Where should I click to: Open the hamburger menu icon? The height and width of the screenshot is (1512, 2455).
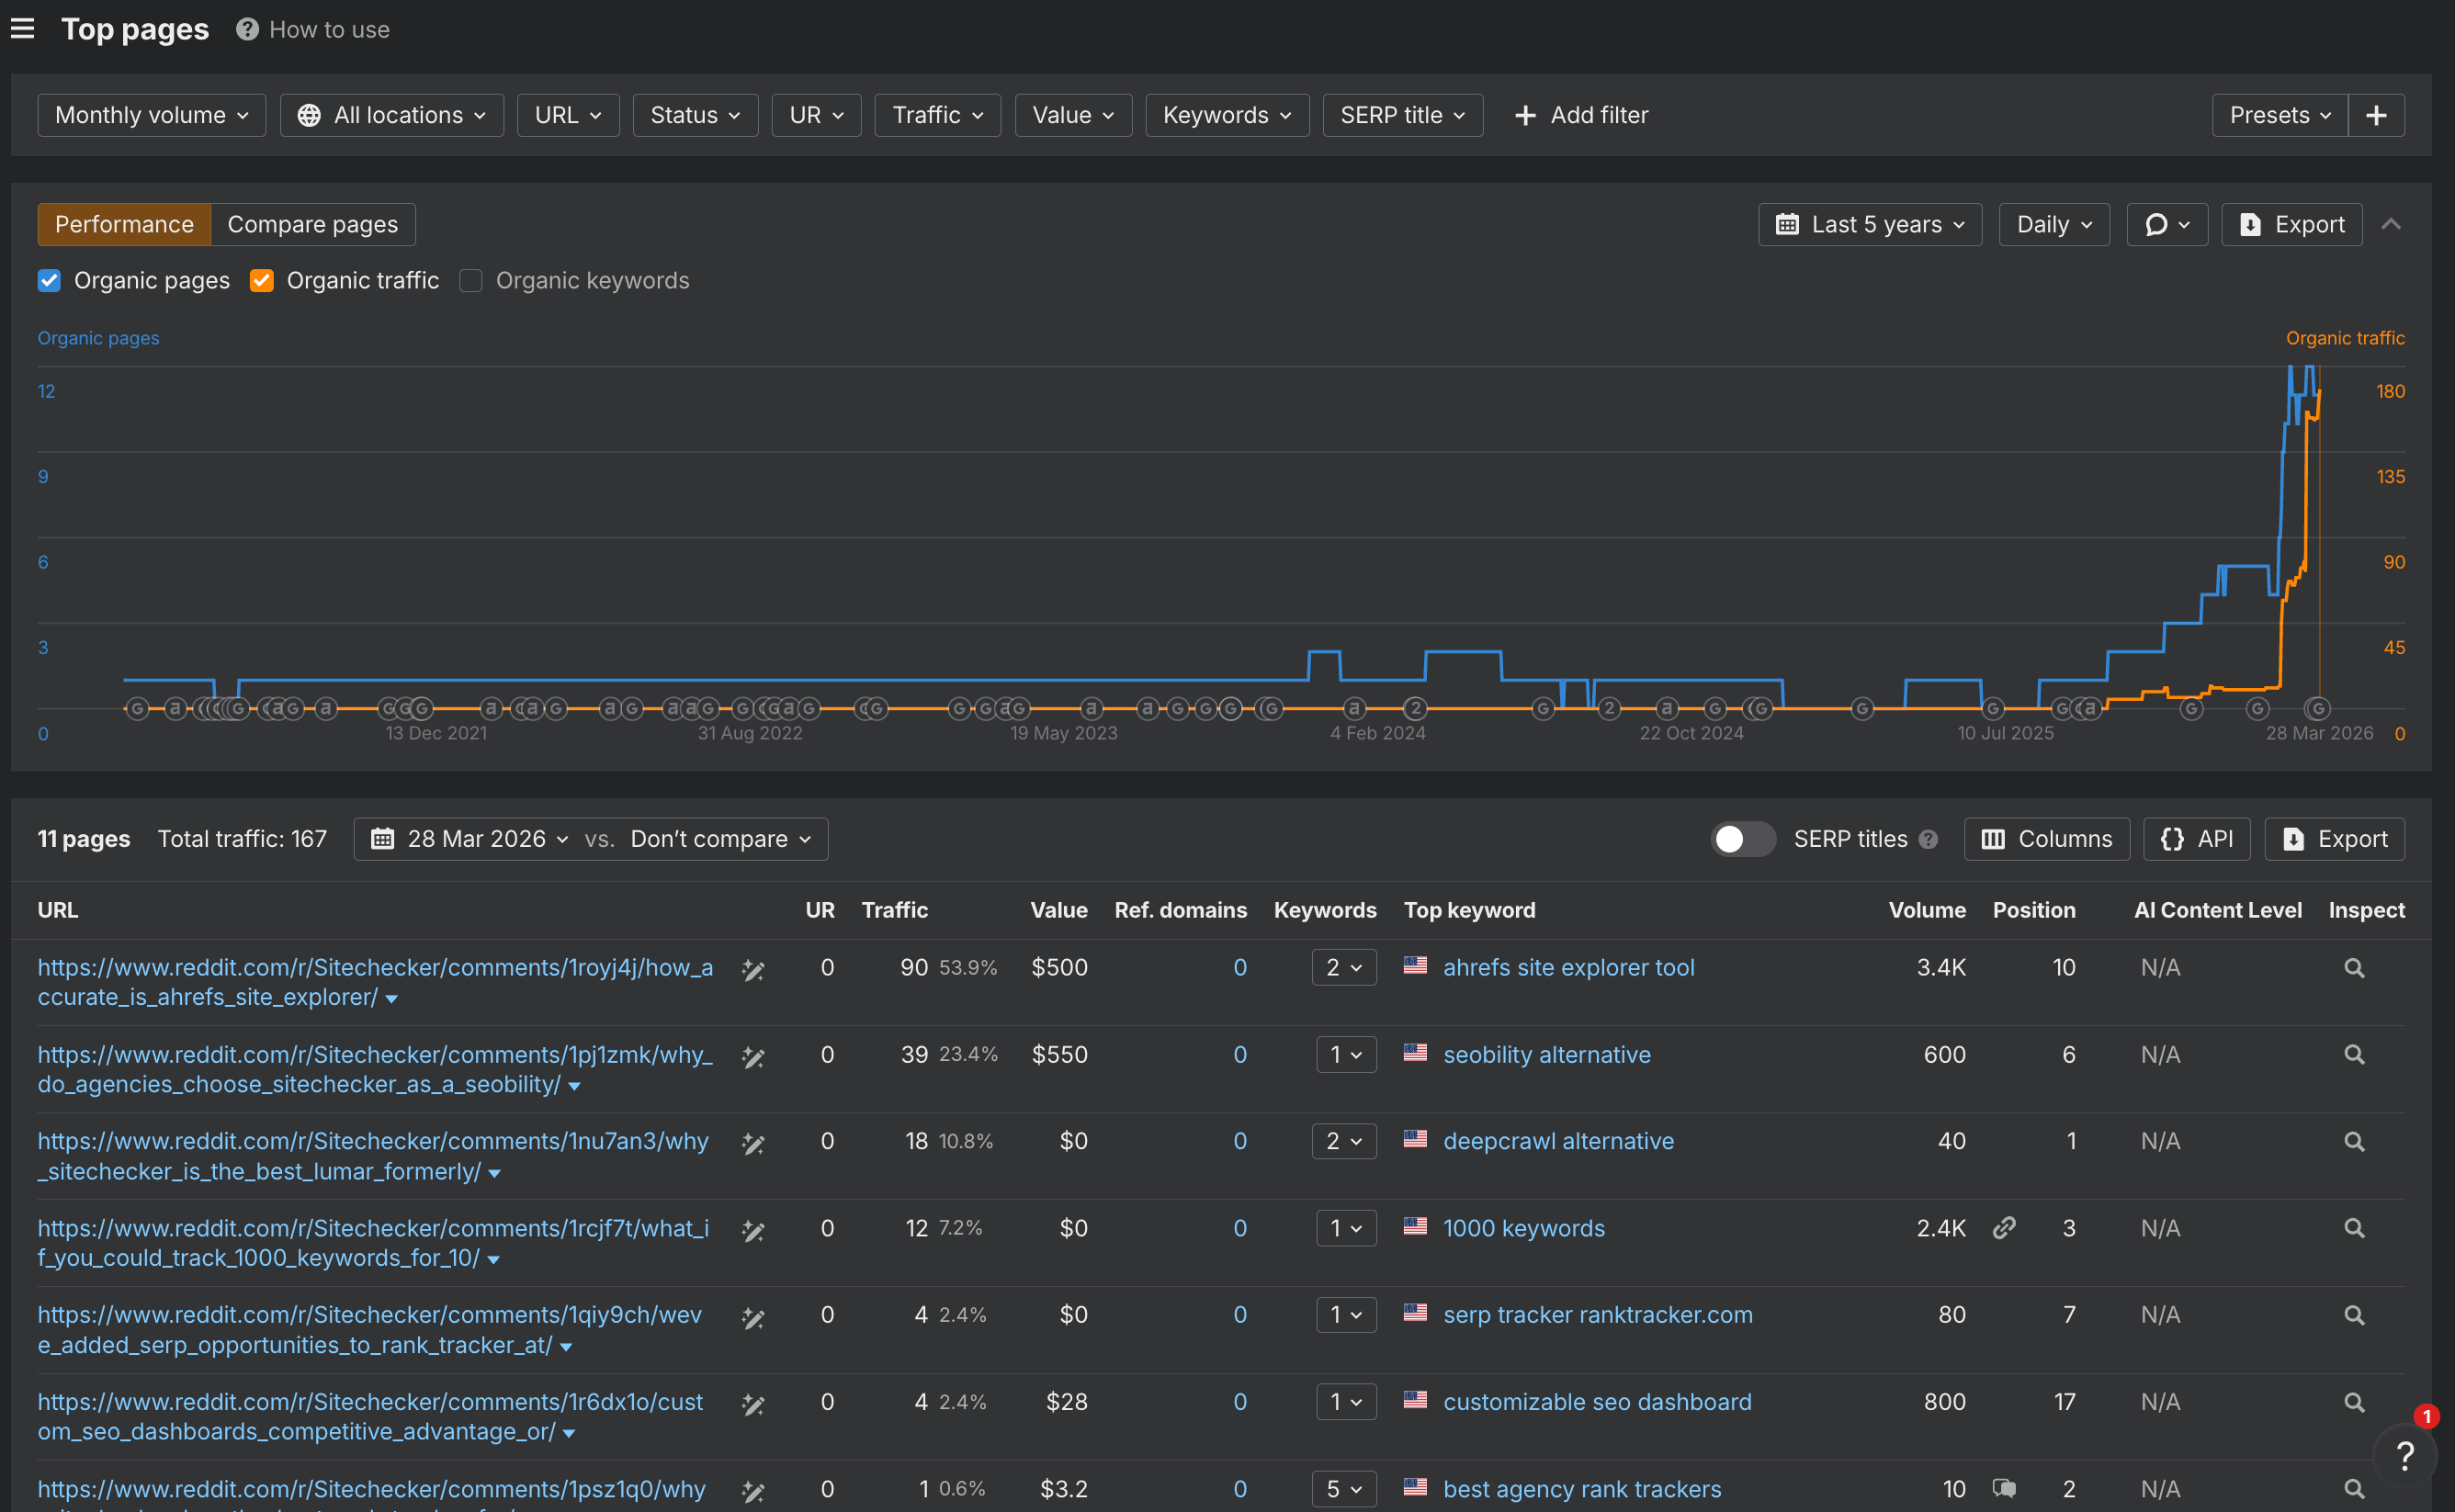tap(22, 29)
